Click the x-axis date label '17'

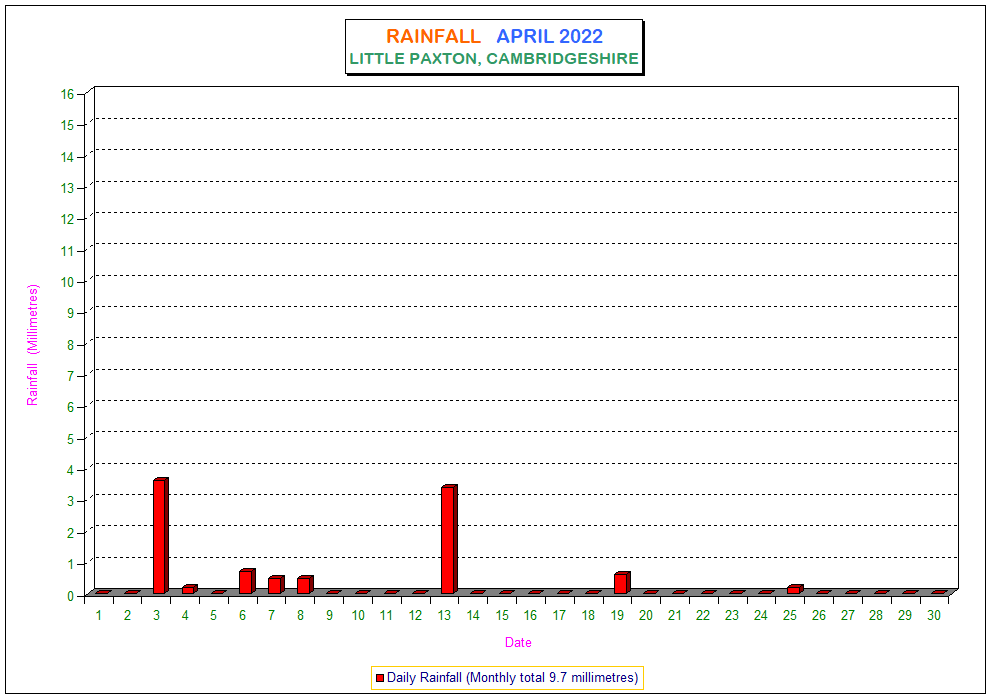click(x=559, y=616)
